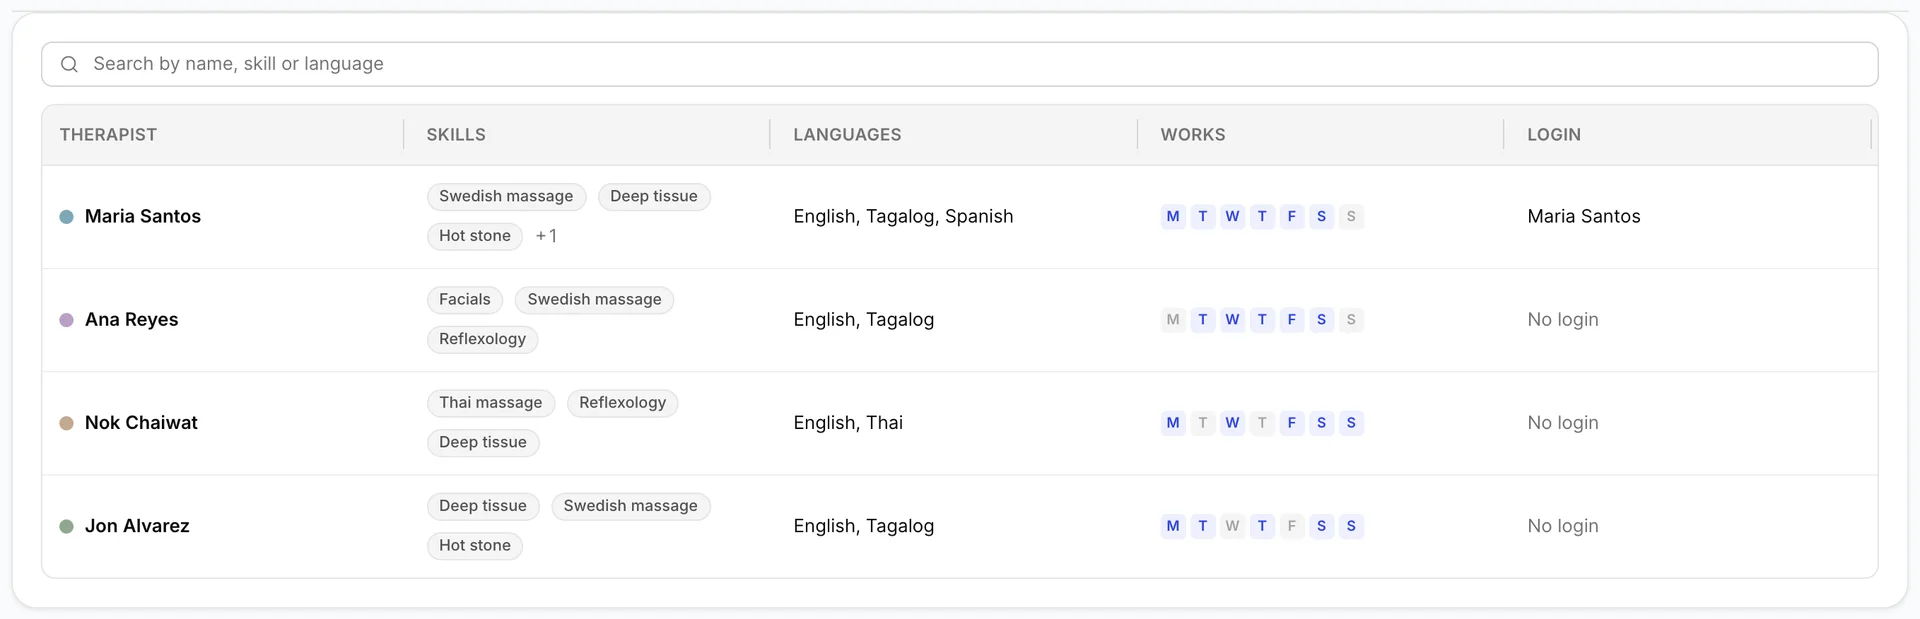This screenshot has height=619, width=1920.
Task: Focus the search by name, skill or language field
Action: (x=959, y=64)
